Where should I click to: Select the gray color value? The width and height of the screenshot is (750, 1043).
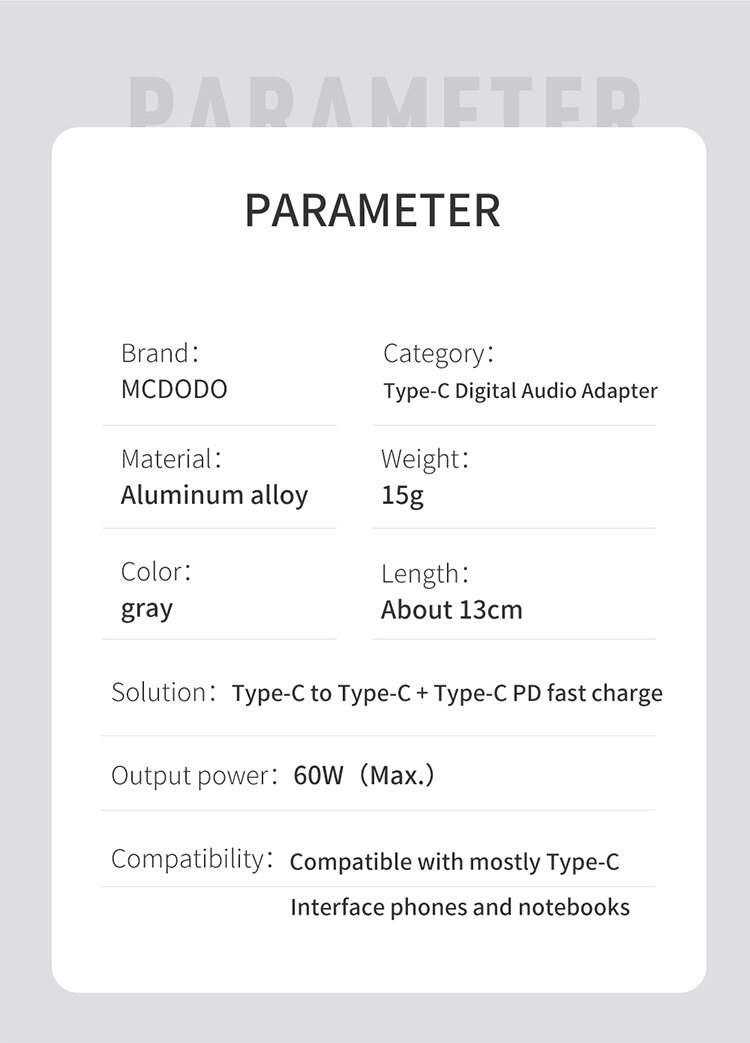[x=147, y=609]
